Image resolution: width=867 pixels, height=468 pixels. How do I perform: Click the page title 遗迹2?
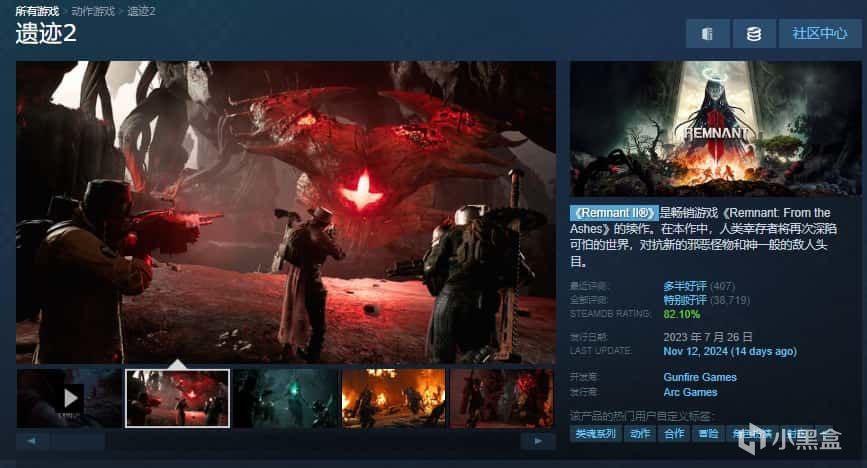coord(46,34)
